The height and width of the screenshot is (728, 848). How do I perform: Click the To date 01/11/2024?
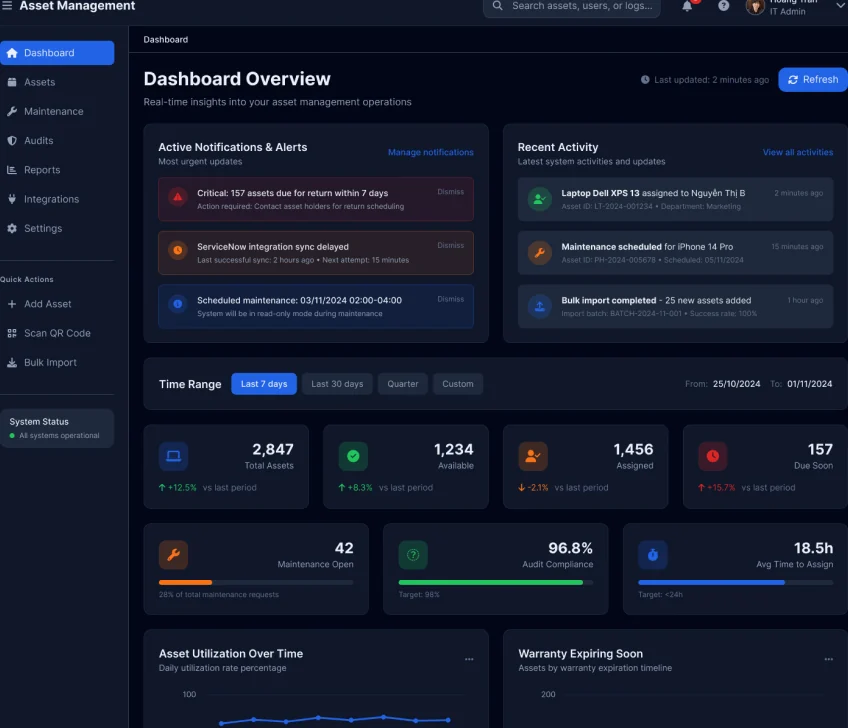click(x=809, y=384)
